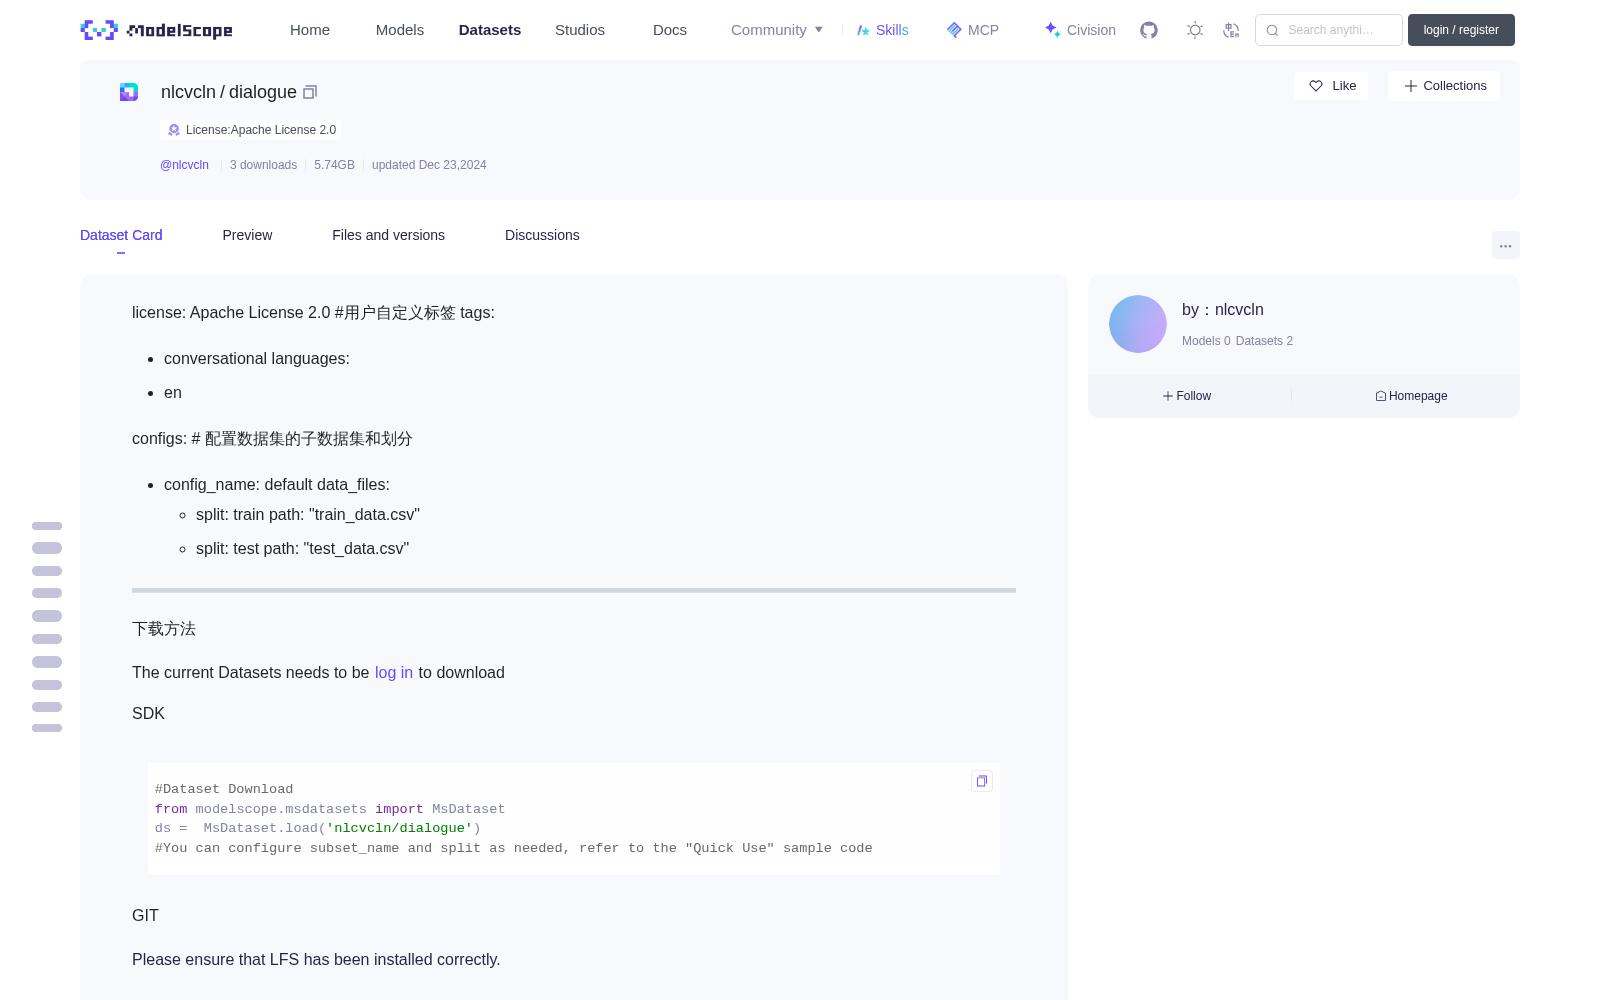
Task: Open Studios in top navigation
Action: (x=580, y=30)
